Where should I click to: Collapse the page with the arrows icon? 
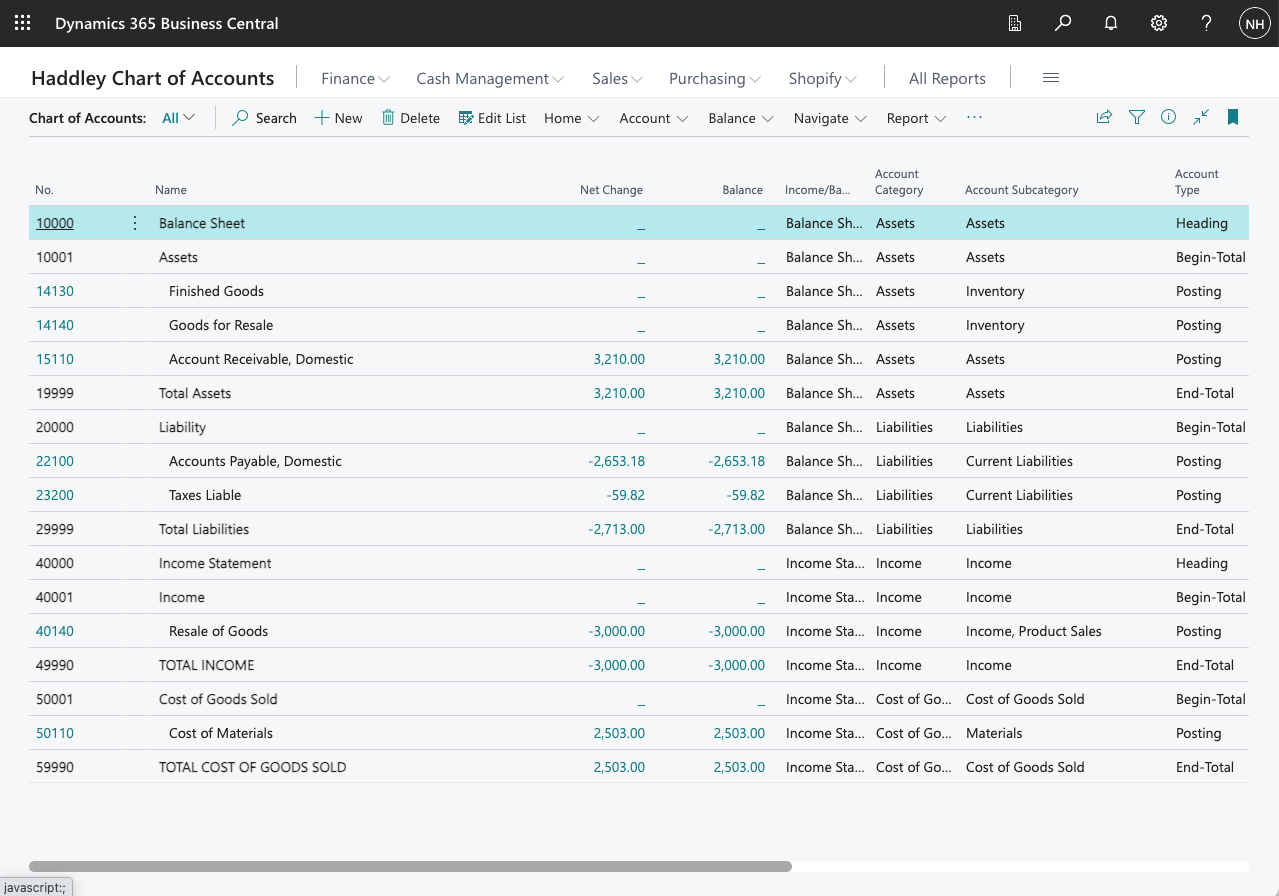pyautogui.click(x=1201, y=118)
